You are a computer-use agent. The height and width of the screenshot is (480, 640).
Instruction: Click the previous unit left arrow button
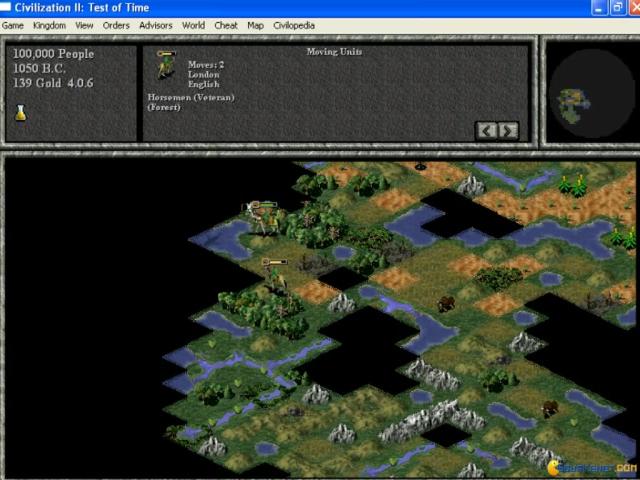[486, 131]
